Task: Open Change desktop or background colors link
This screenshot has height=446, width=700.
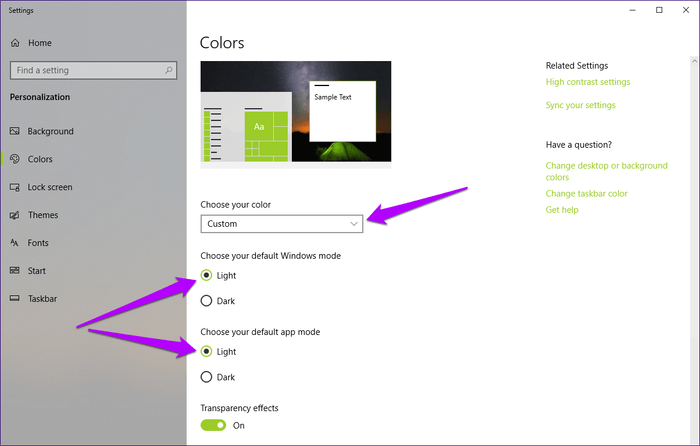Action: pyautogui.click(x=606, y=171)
